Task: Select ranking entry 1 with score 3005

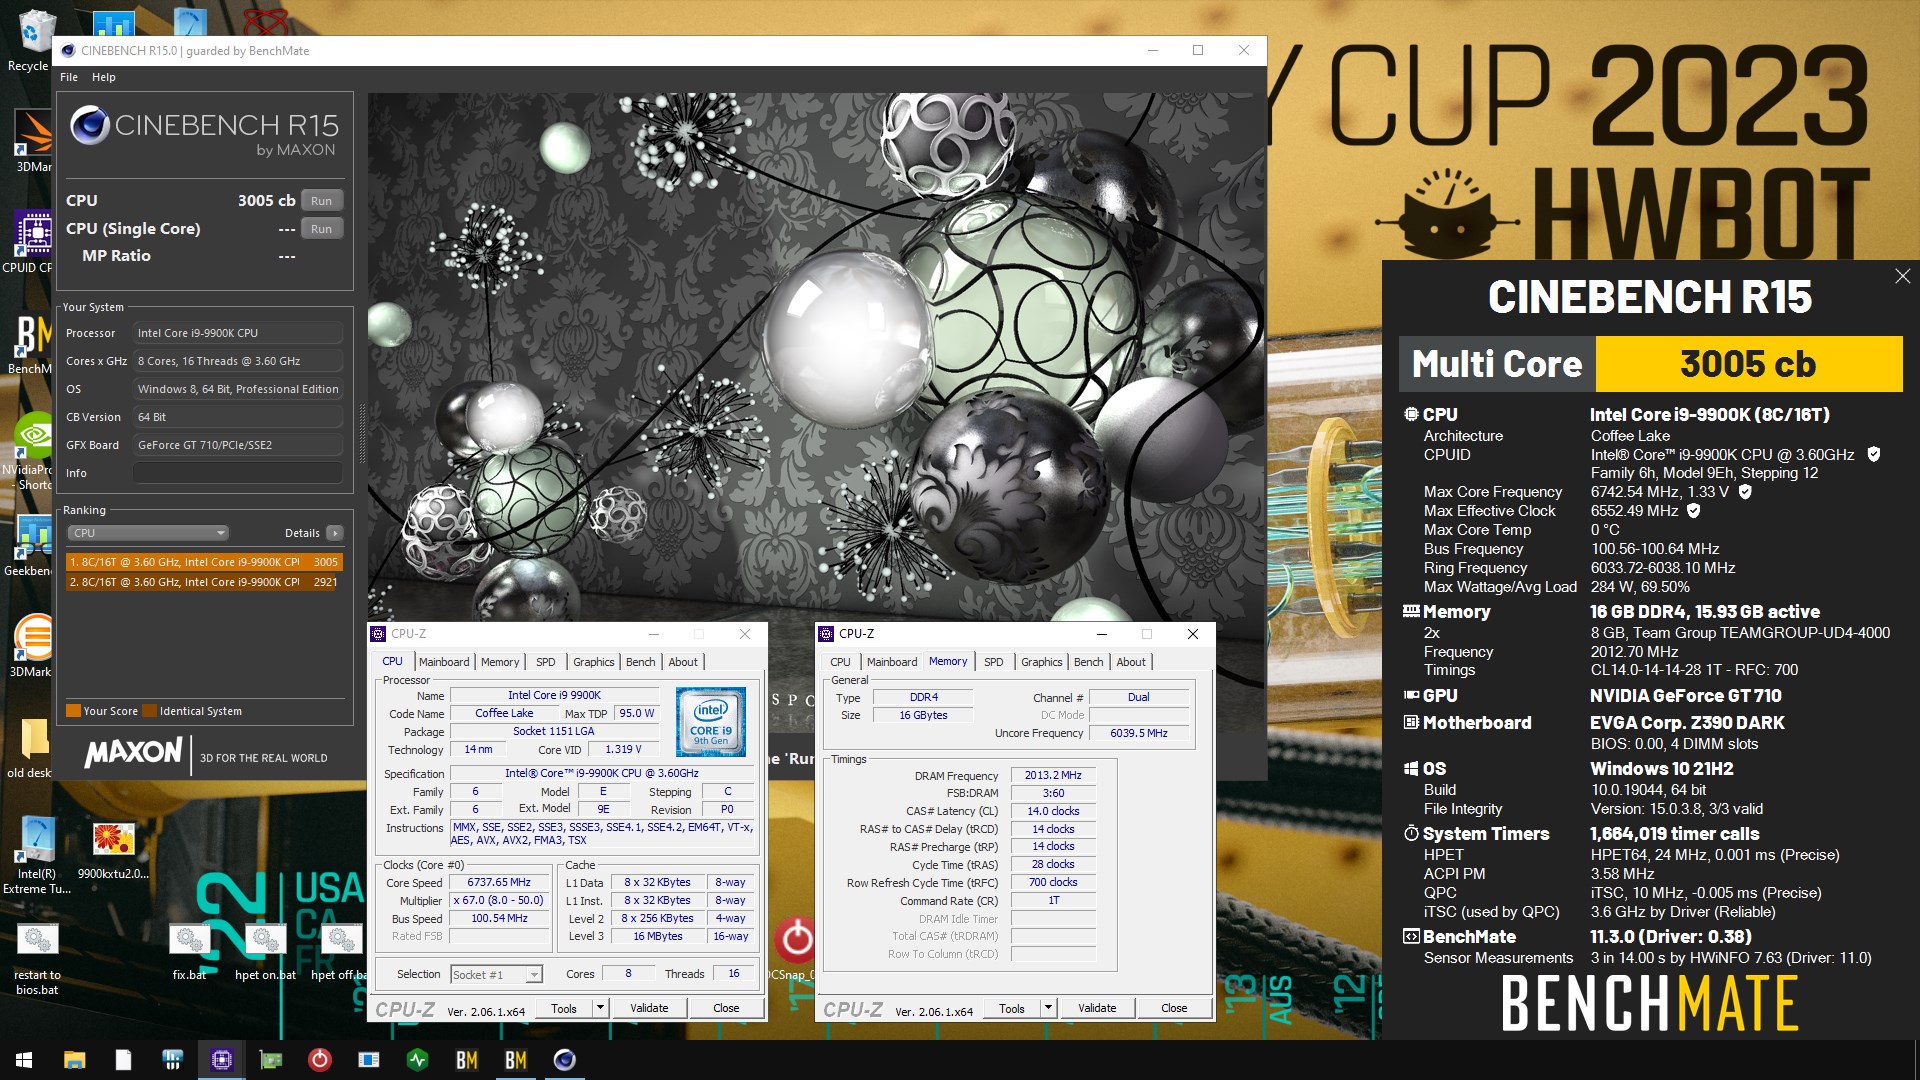Action: [x=204, y=562]
